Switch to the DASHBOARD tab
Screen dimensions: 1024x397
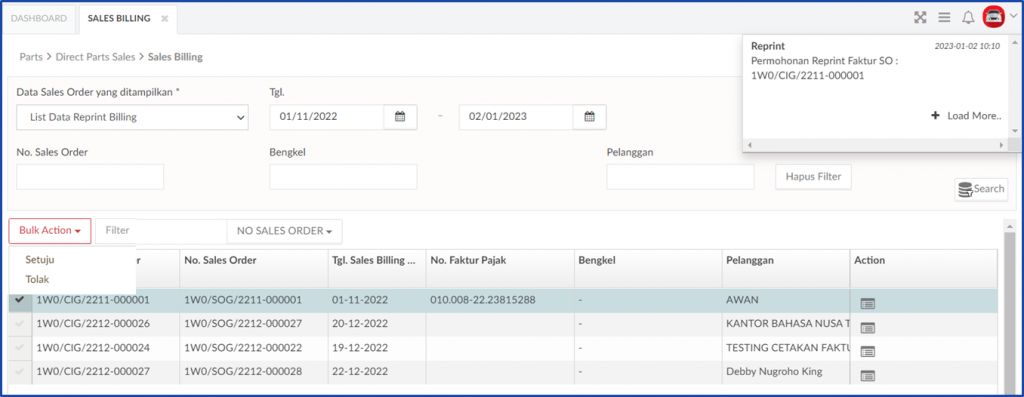coord(39,18)
